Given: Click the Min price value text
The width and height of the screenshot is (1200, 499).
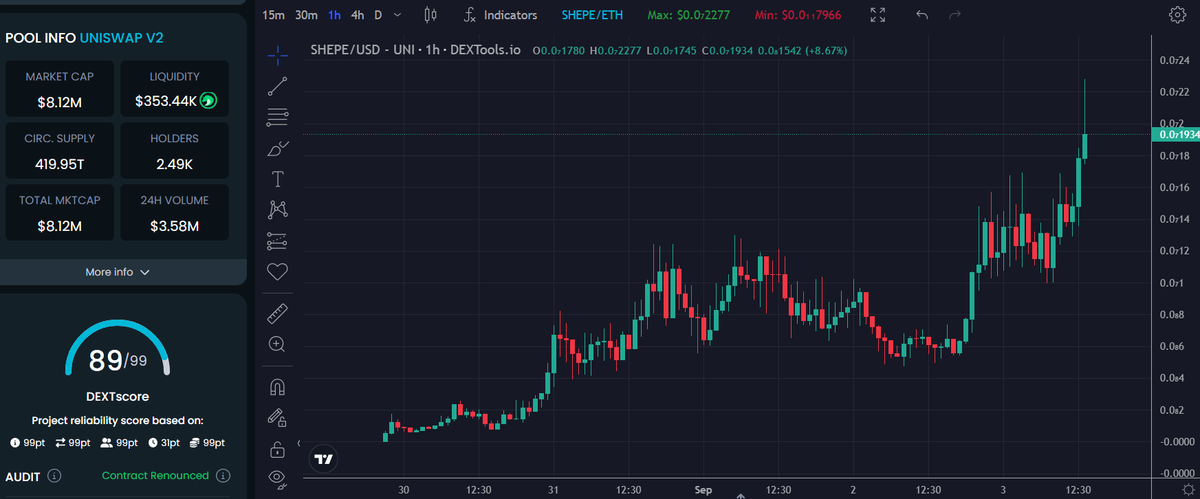Looking at the screenshot, I should [x=797, y=15].
